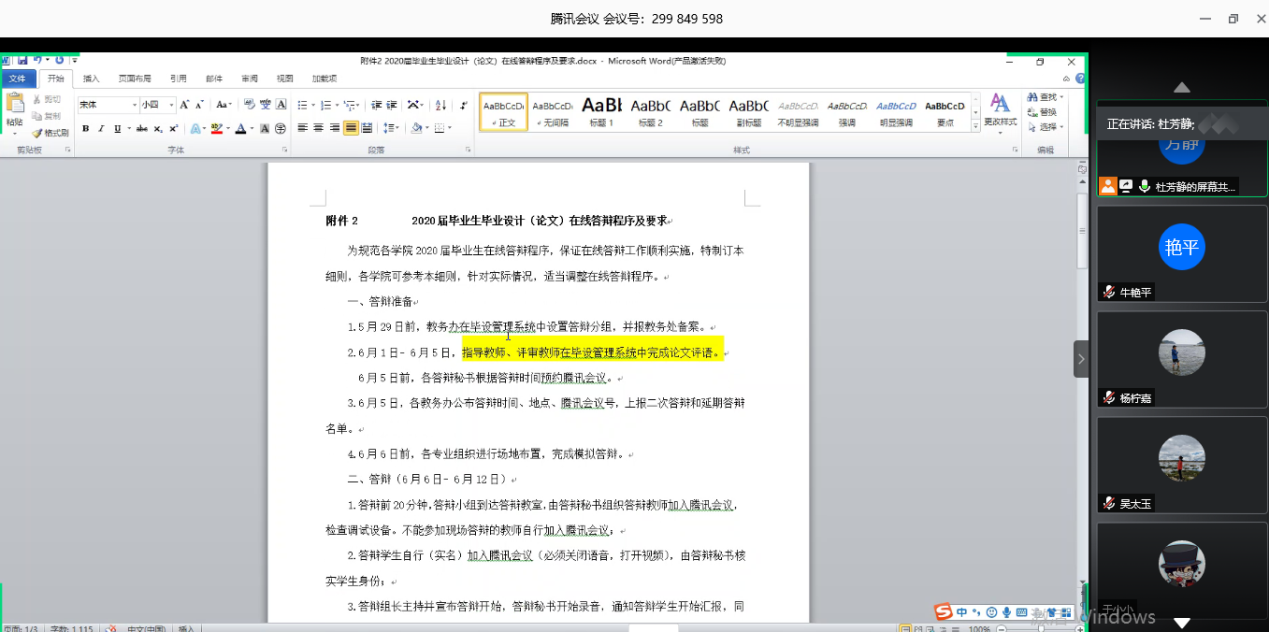Open the font name dropdown (宋体)
This screenshot has width=1269, height=632.
click(x=135, y=105)
